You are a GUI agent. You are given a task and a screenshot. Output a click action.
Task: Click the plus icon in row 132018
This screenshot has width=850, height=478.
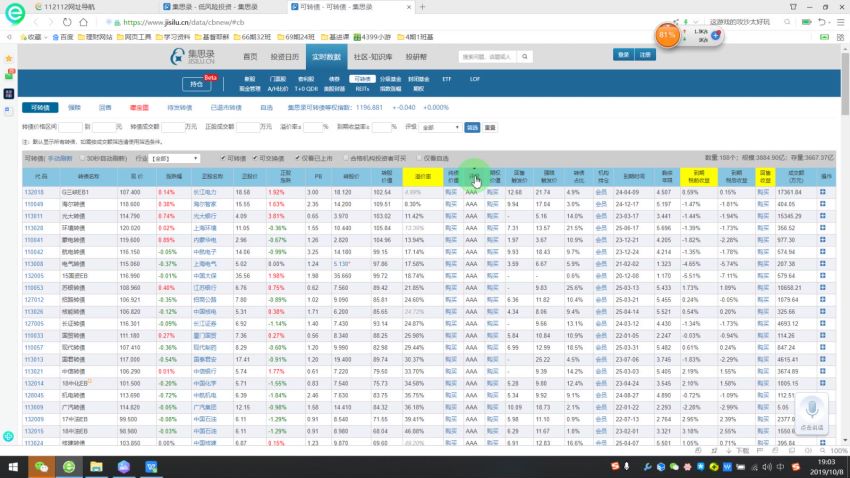coord(822,192)
